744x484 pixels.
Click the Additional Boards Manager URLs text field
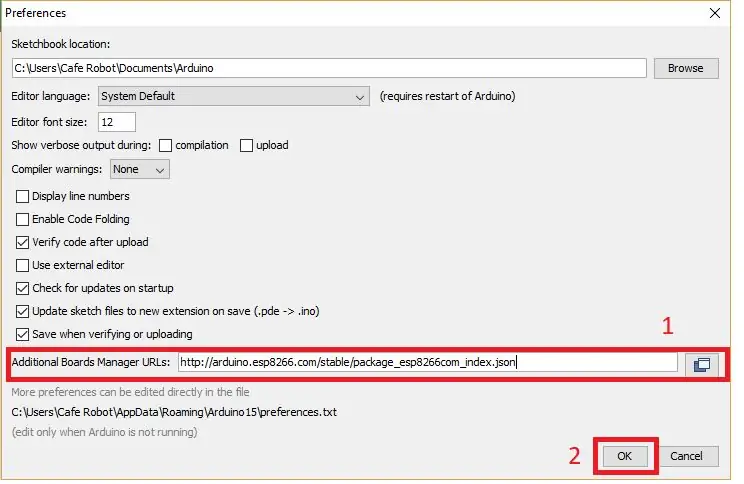[x=428, y=363]
